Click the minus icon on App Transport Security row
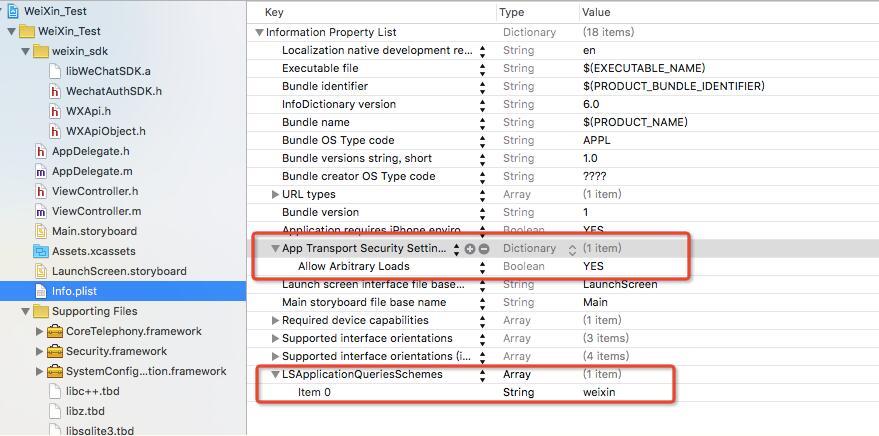Screen dimensions: 879x436 [484, 248]
